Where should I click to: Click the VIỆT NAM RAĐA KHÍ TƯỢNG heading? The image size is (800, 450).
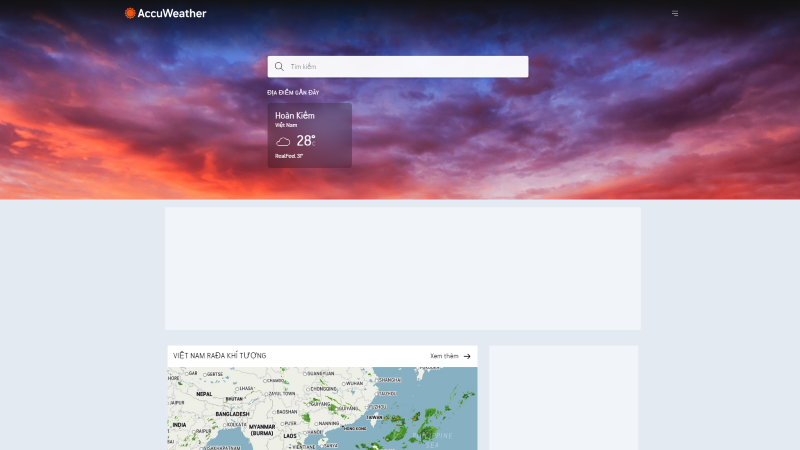(x=219, y=356)
